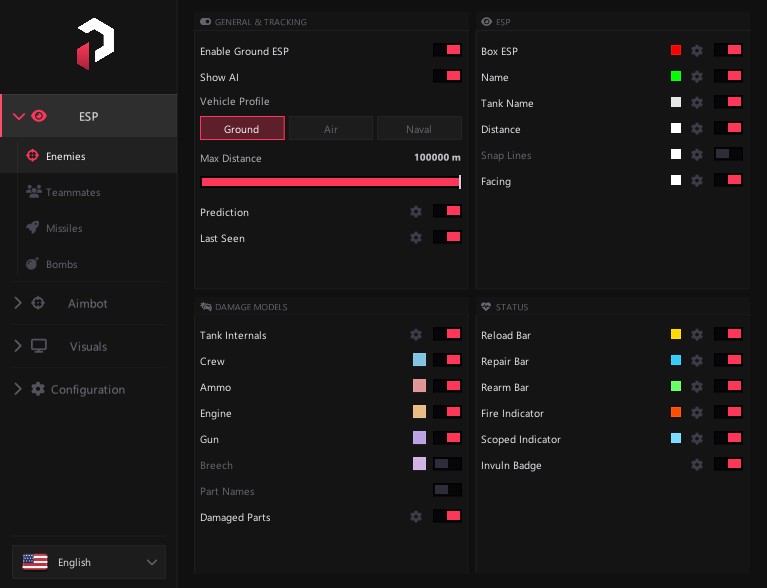The image size is (767, 588).
Task: Enable the Snap Lines switch
Action: click(728, 154)
